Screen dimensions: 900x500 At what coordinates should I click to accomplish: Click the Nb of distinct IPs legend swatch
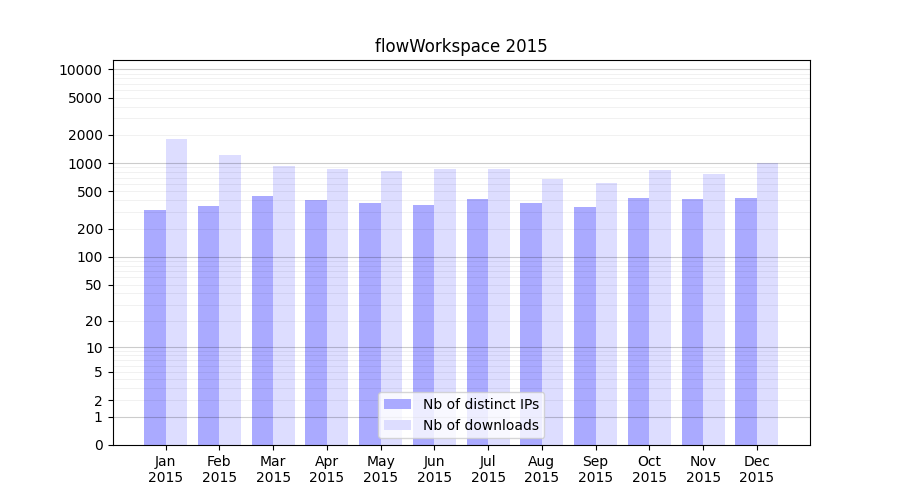pyautogui.click(x=397, y=404)
